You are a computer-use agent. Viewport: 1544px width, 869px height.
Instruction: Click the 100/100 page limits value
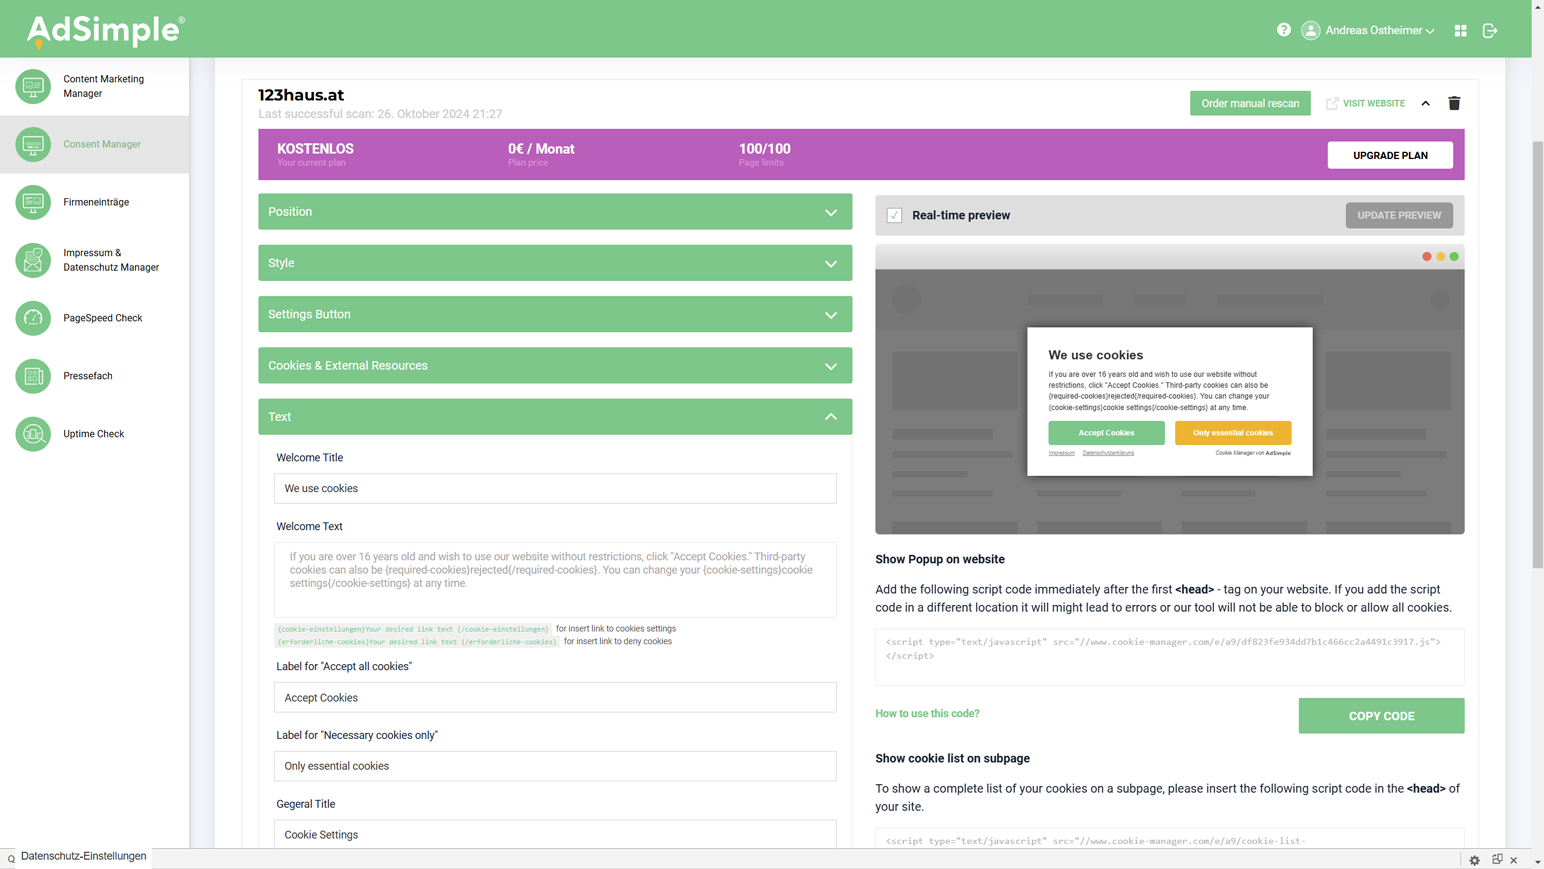[x=764, y=149]
